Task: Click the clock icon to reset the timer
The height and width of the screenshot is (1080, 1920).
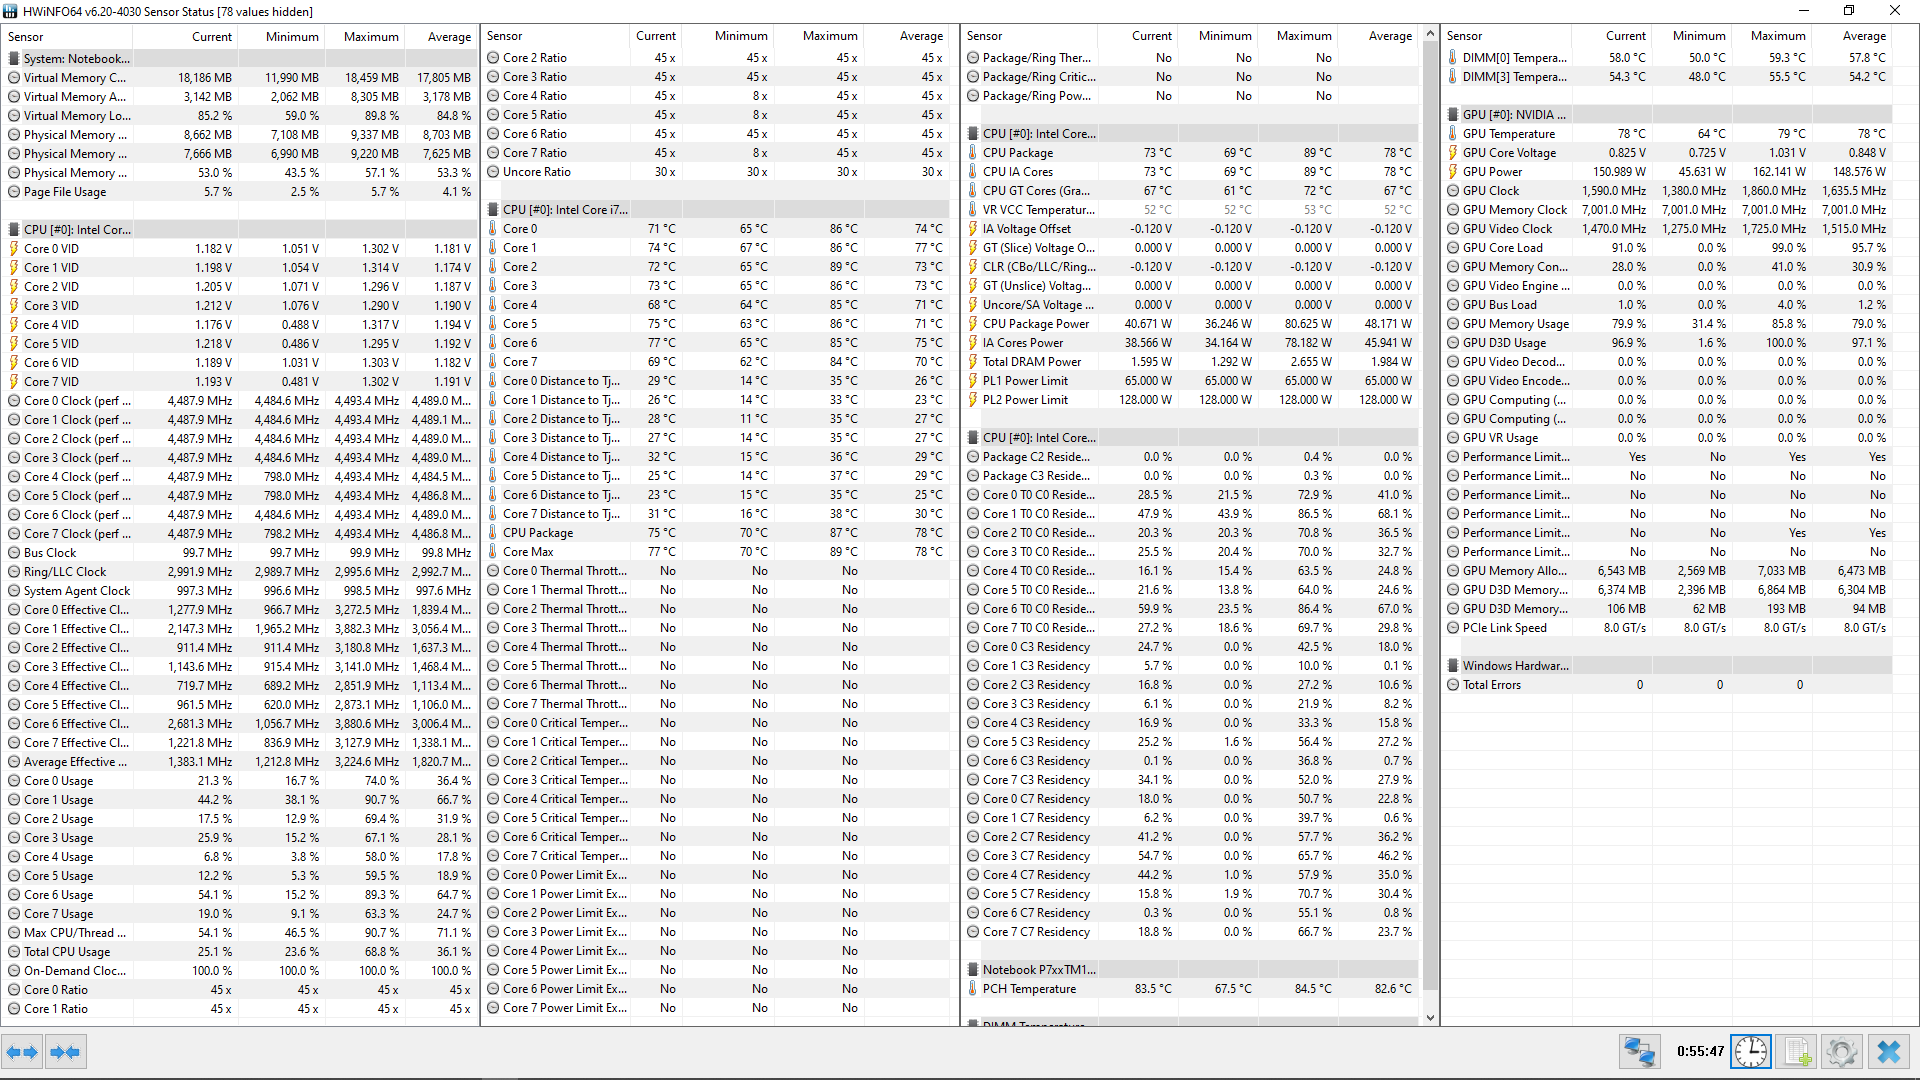Action: coord(1751,1052)
